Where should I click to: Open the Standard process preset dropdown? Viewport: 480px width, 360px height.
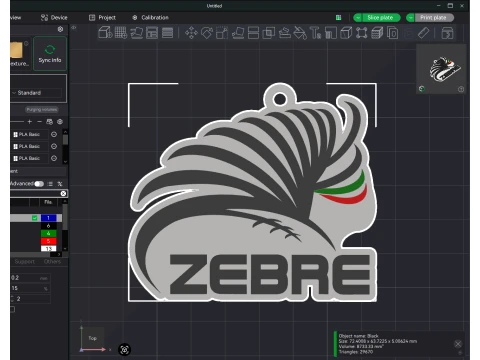37,93
